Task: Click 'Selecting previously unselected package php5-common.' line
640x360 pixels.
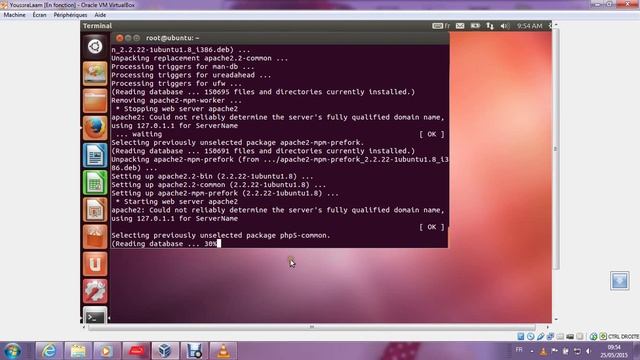Action: pos(221,235)
